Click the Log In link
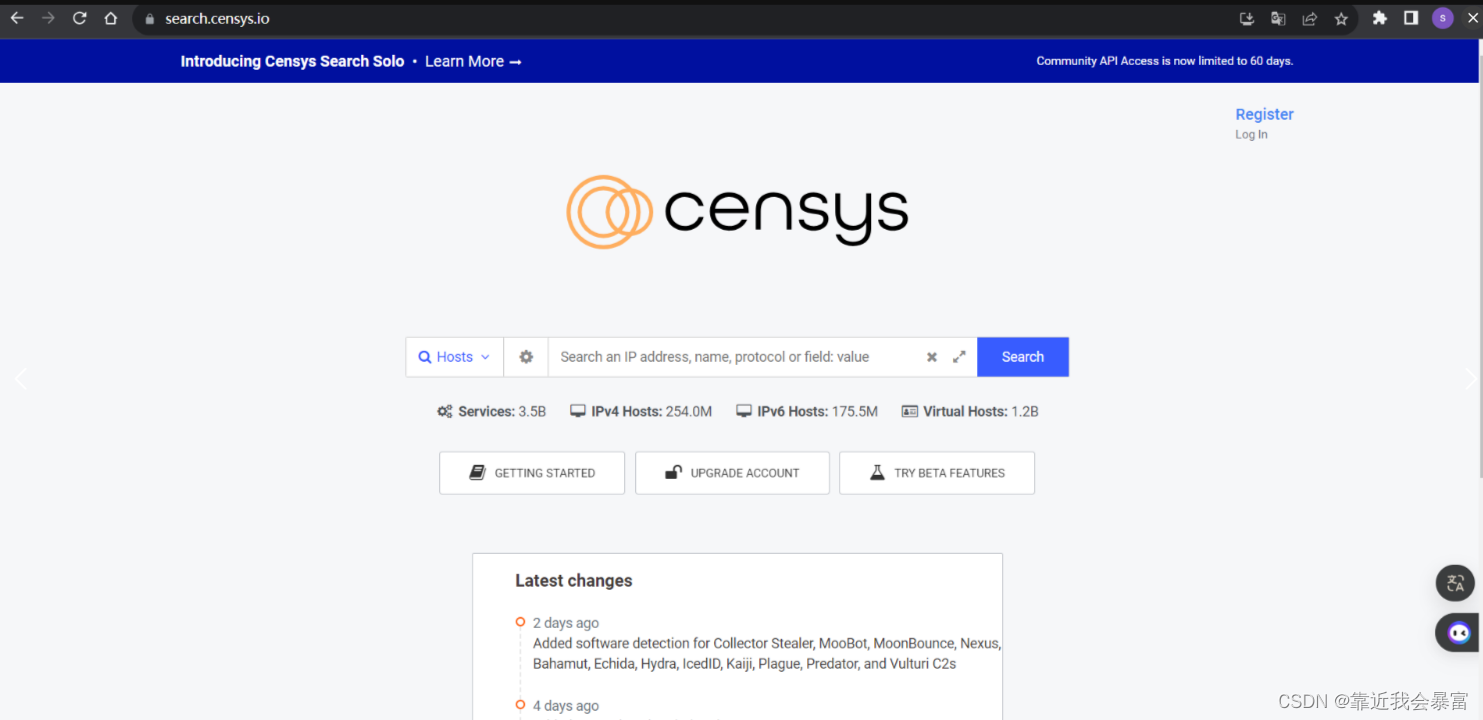Image resolution: width=1483 pixels, height=720 pixels. click(x=1251, y=134)
